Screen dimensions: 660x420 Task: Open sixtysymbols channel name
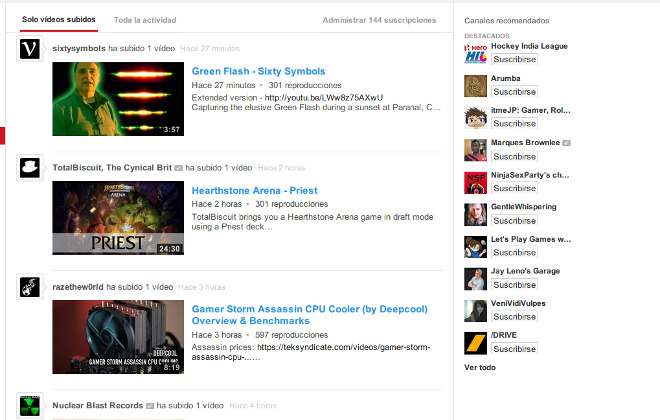(79, 48)
